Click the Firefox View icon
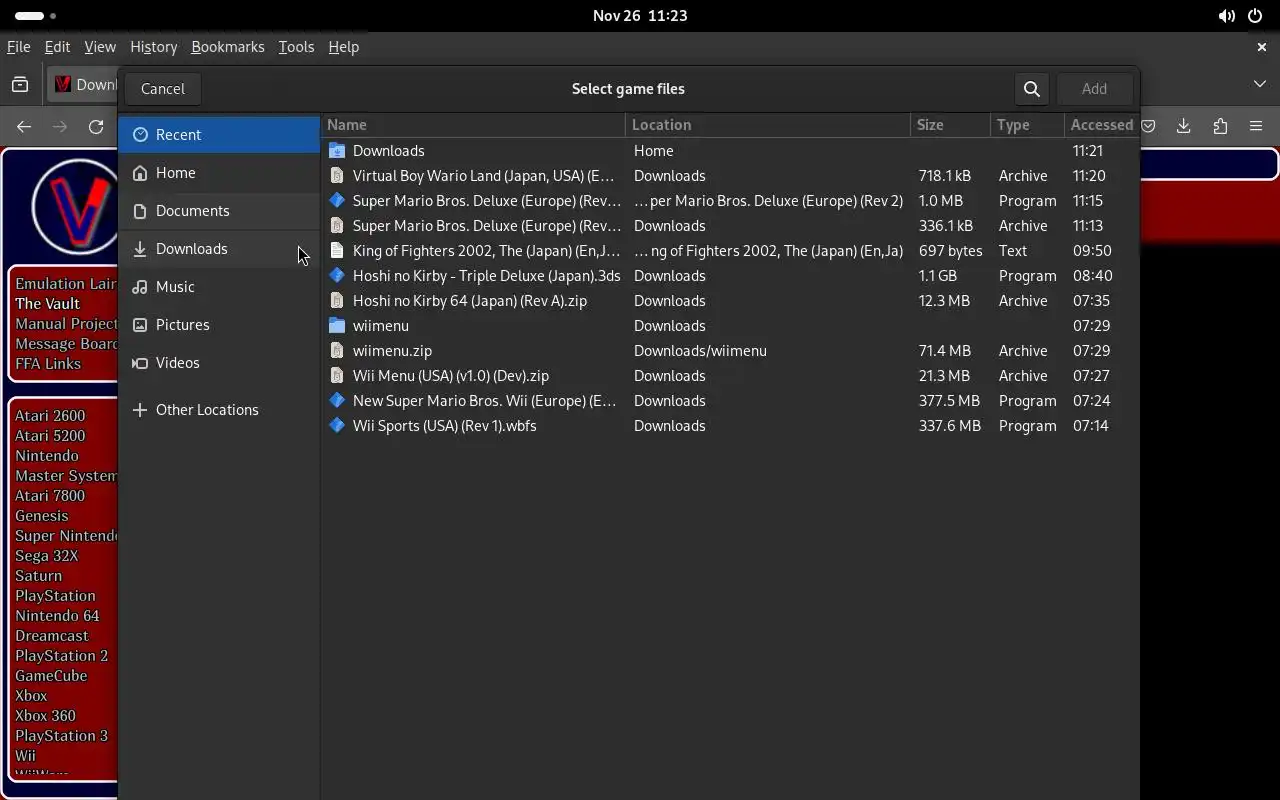 [x=20, y=85]
